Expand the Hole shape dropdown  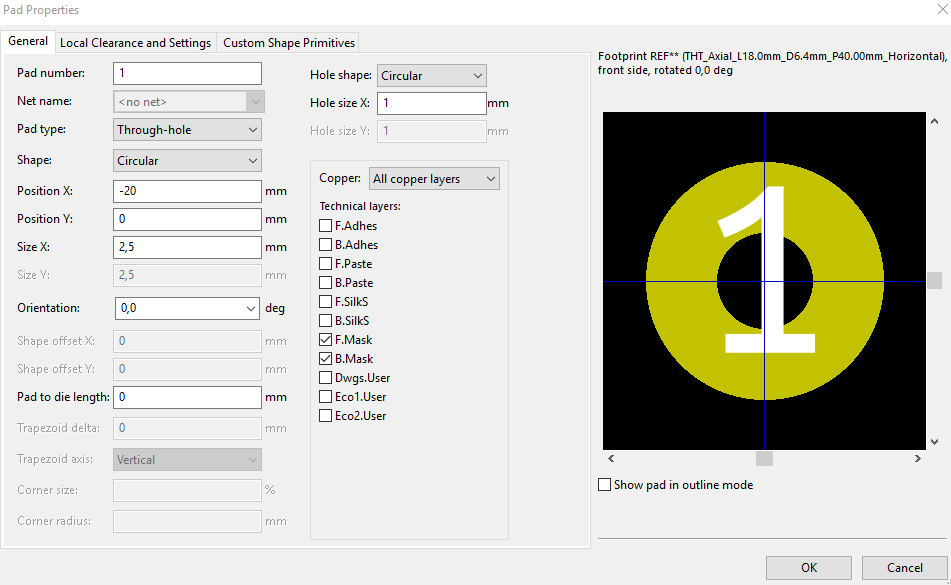pyautogui.click(x=431, y=75)
